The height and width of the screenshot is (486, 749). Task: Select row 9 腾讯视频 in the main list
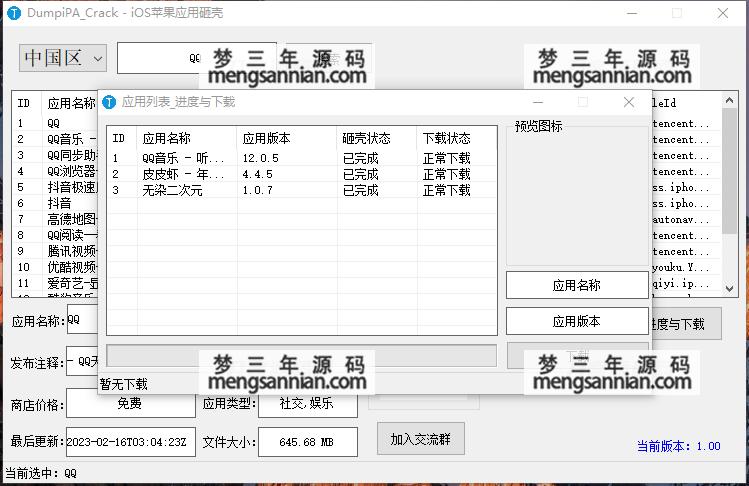pos(54,251)
